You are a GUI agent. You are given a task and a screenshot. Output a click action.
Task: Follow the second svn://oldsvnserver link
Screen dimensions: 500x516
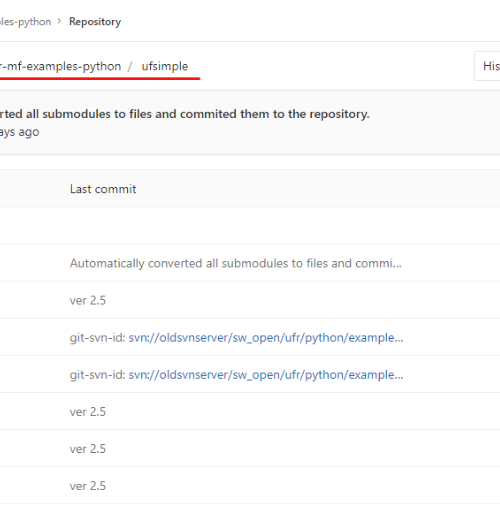[266, 375]
